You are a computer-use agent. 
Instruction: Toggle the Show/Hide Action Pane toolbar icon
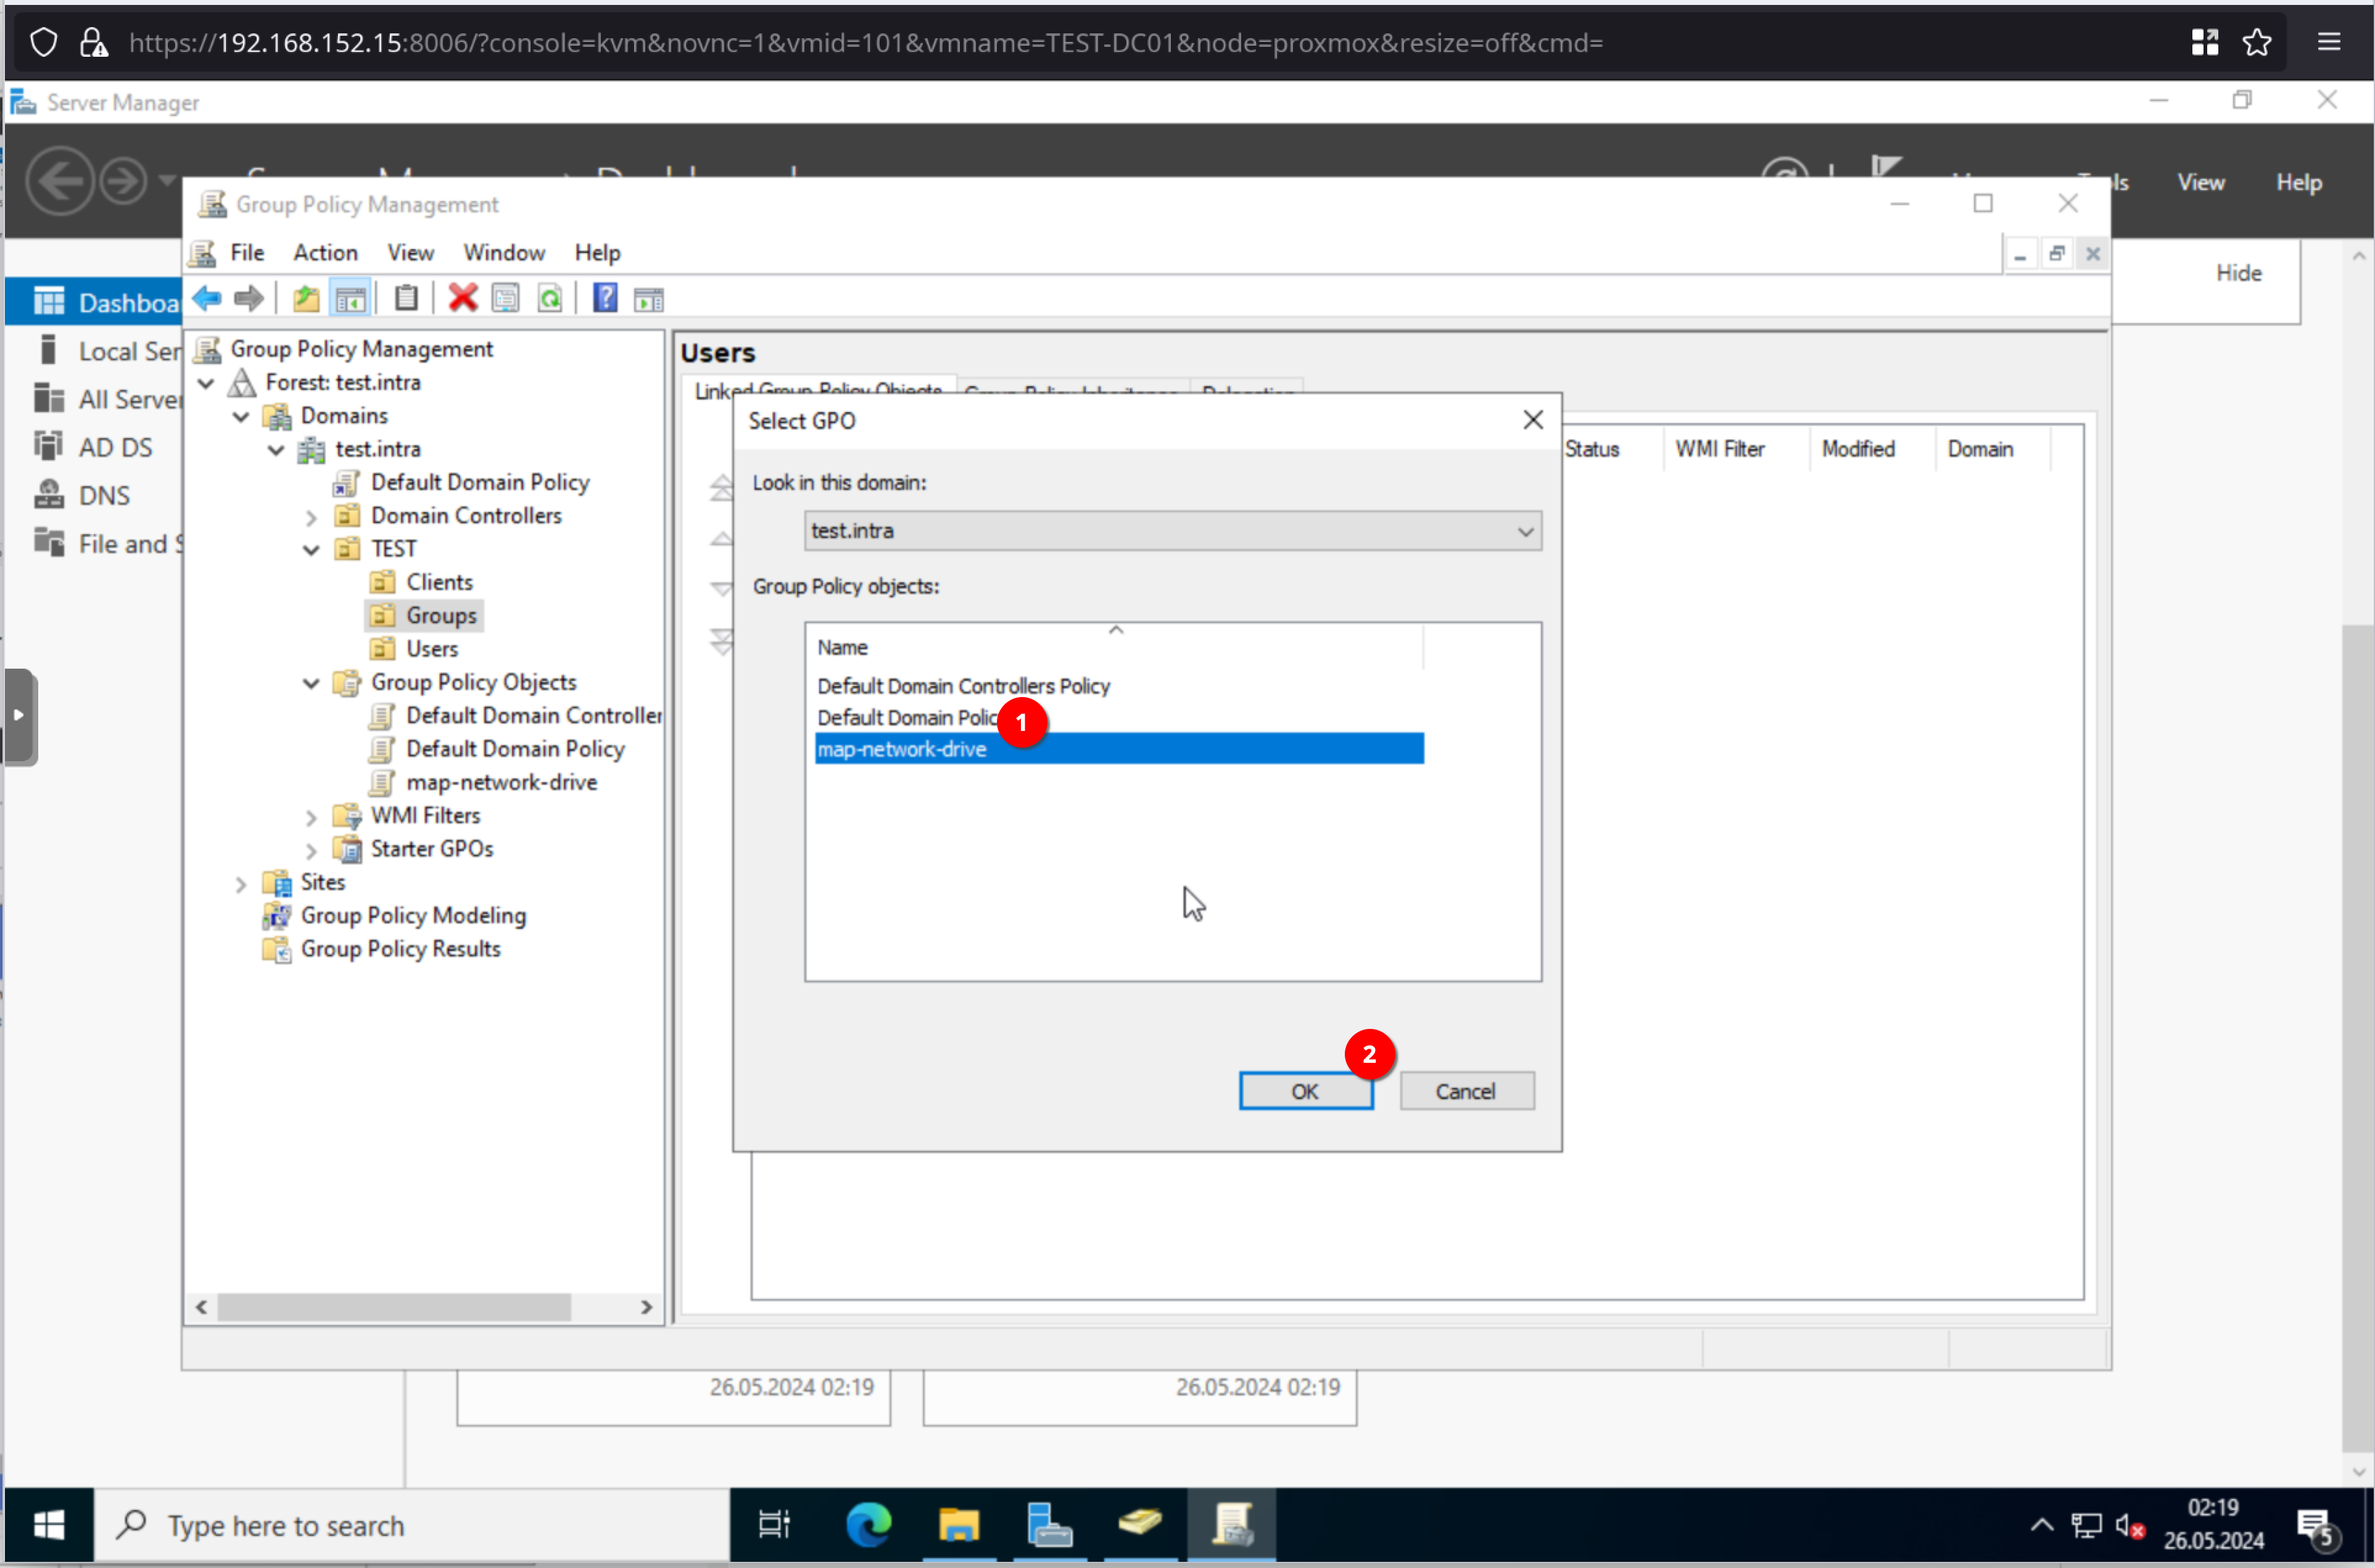click(x=649, y=298)
